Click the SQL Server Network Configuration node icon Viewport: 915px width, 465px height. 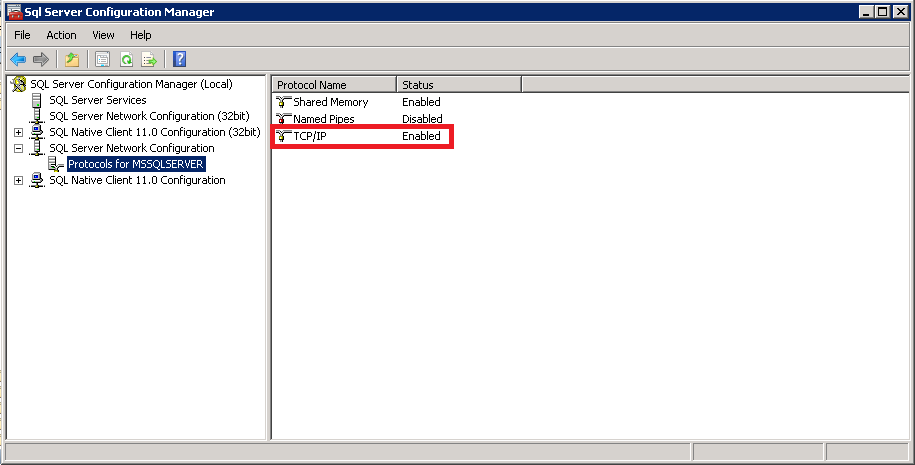pos(37,148)
